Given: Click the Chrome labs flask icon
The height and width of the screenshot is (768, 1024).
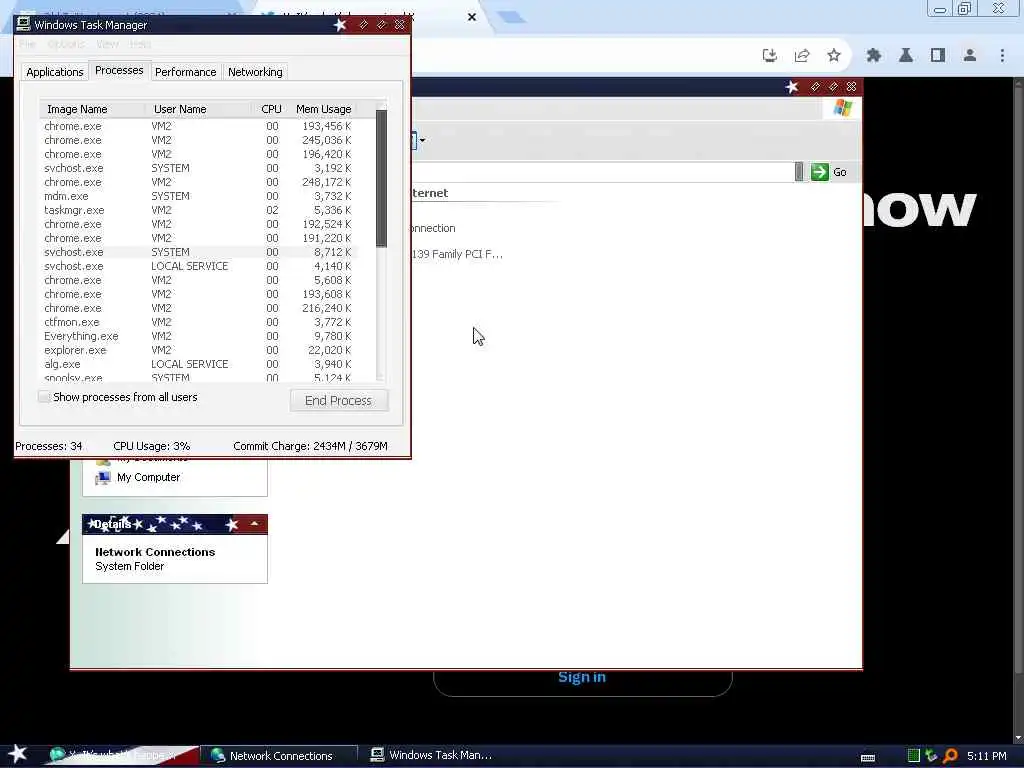Looking at the screenshot, I should click(906, 56).
